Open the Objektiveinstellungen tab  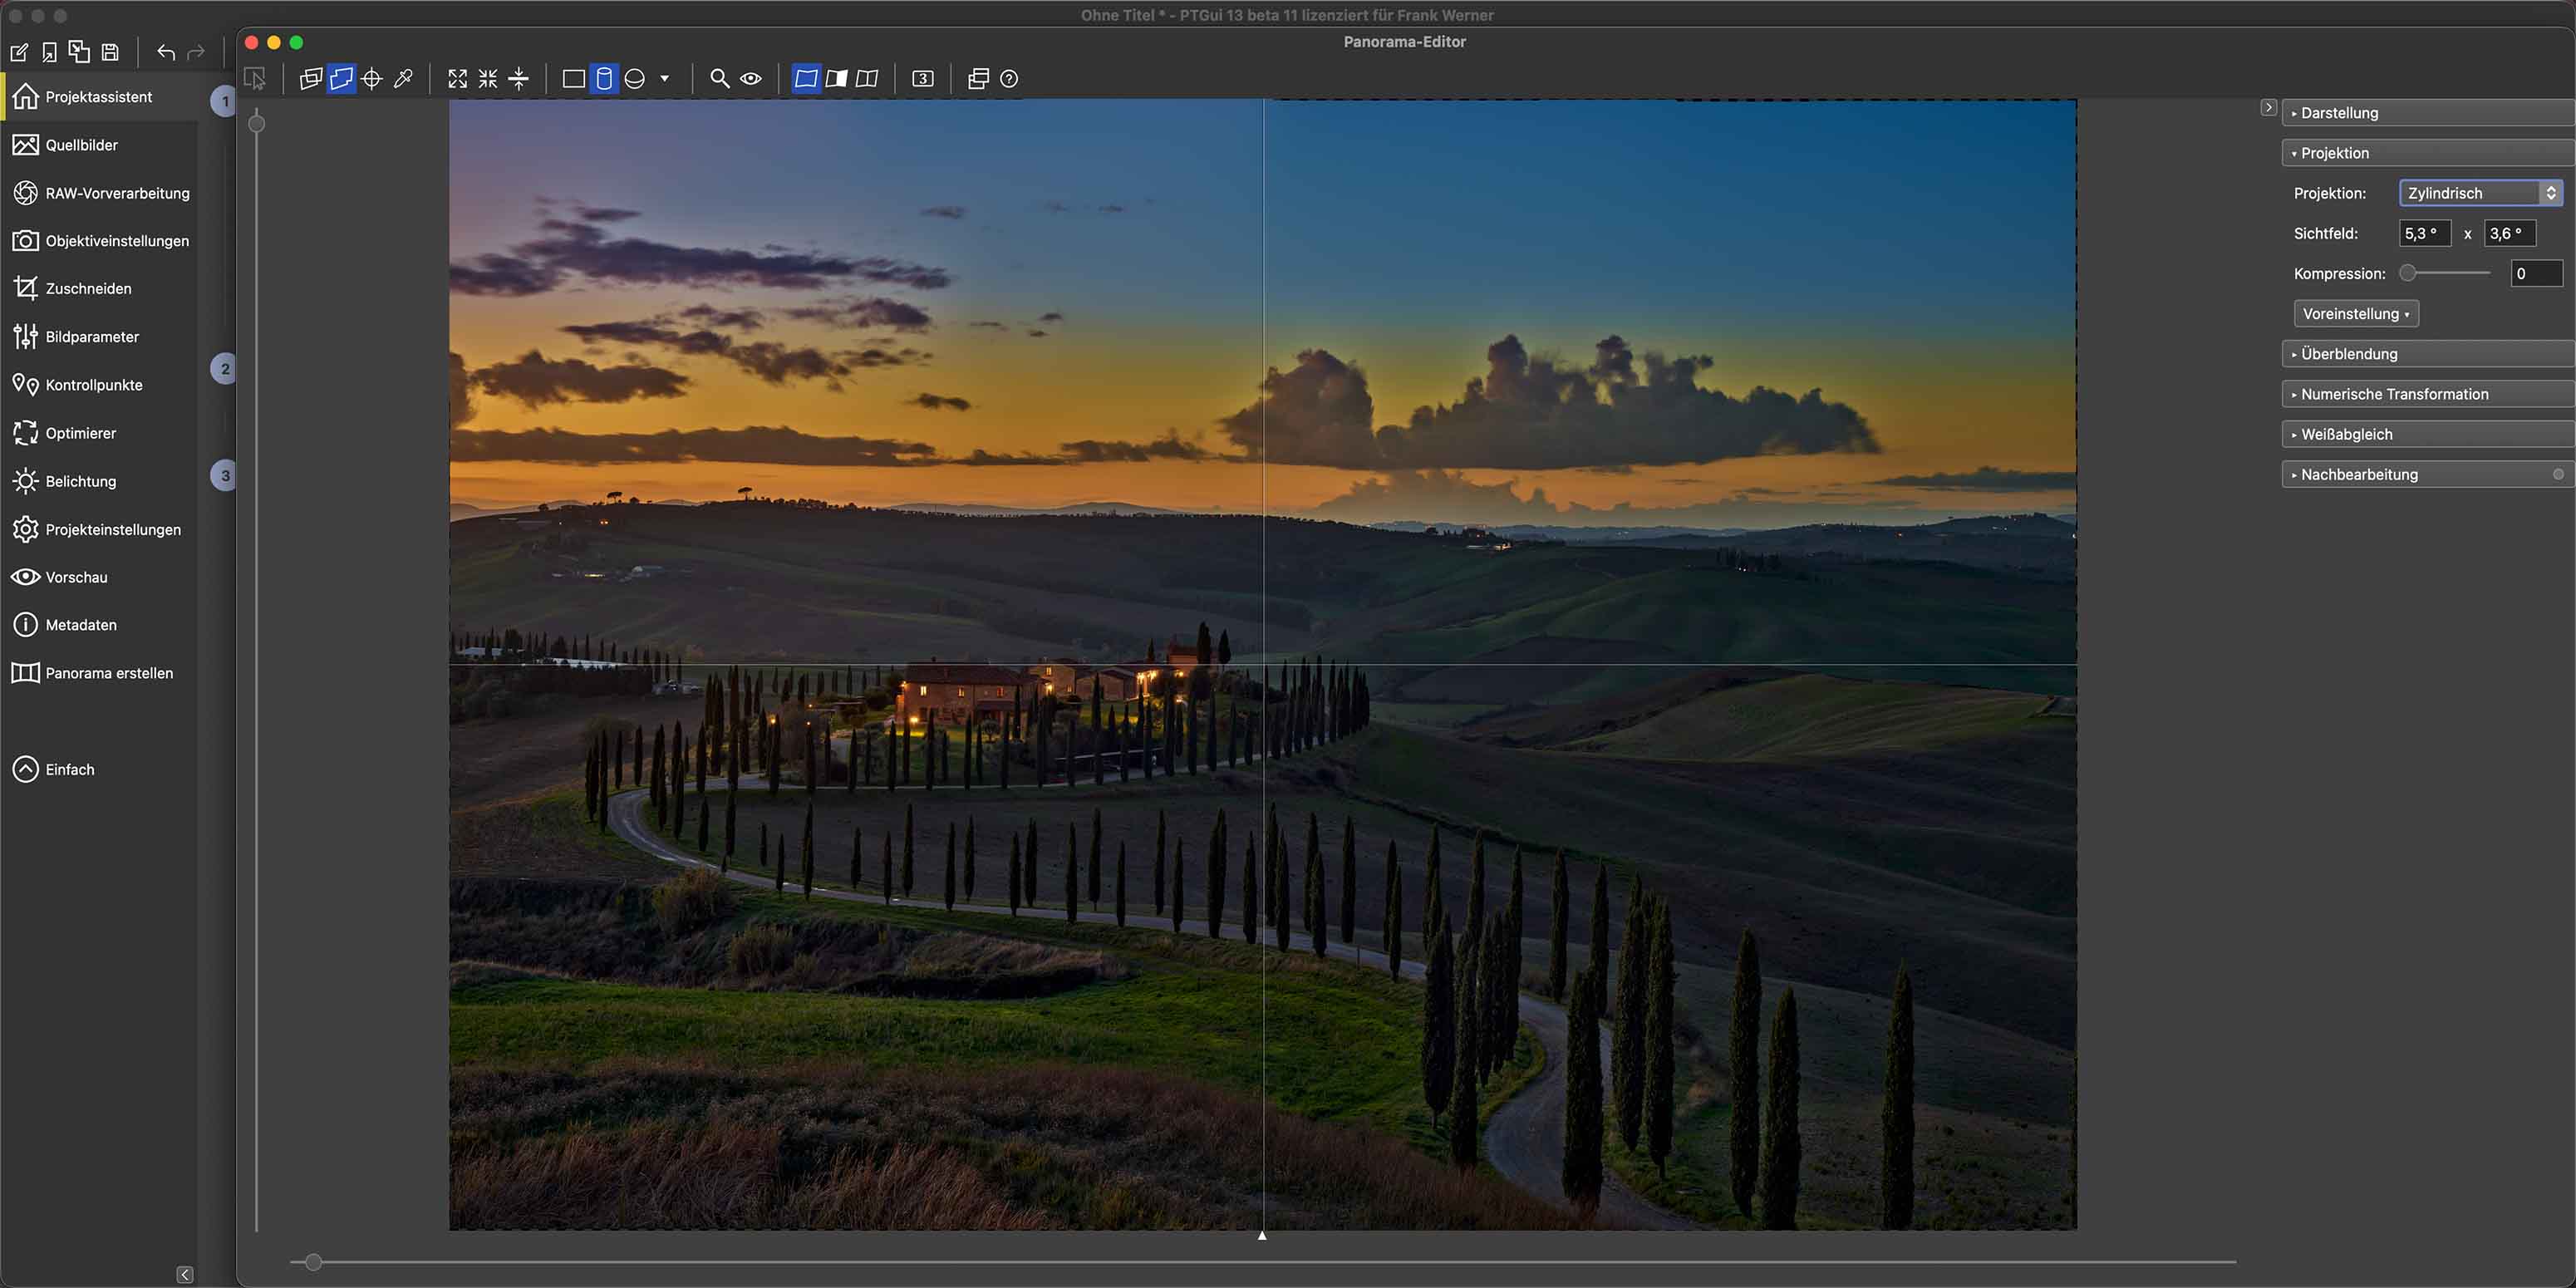click(99, 241)
